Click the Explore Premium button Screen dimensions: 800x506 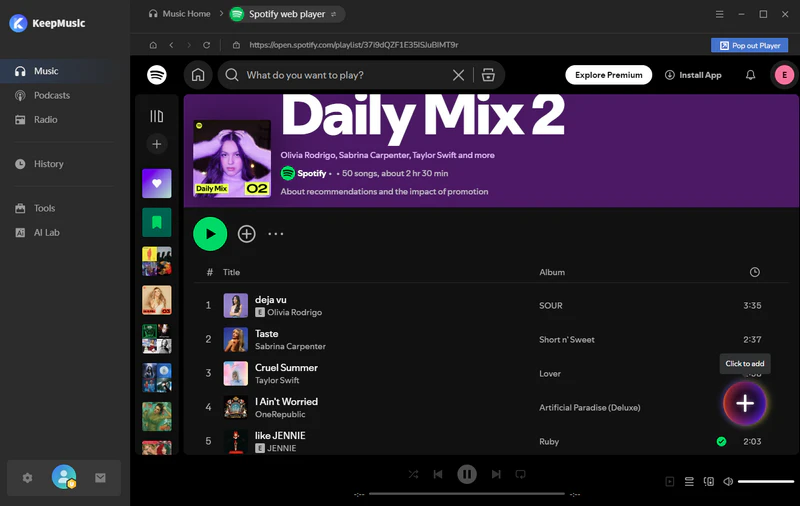[x=608, y=75]
